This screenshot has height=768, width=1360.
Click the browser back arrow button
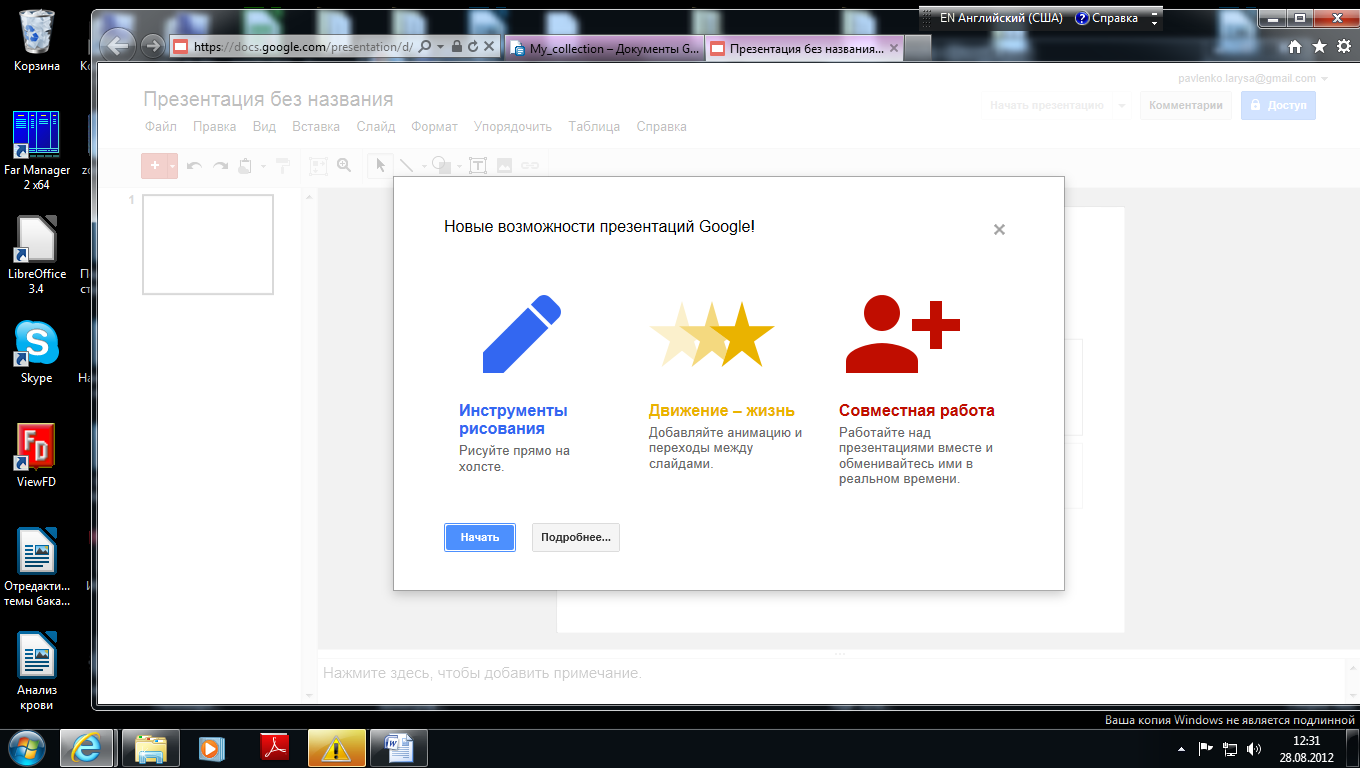(118, 46)
